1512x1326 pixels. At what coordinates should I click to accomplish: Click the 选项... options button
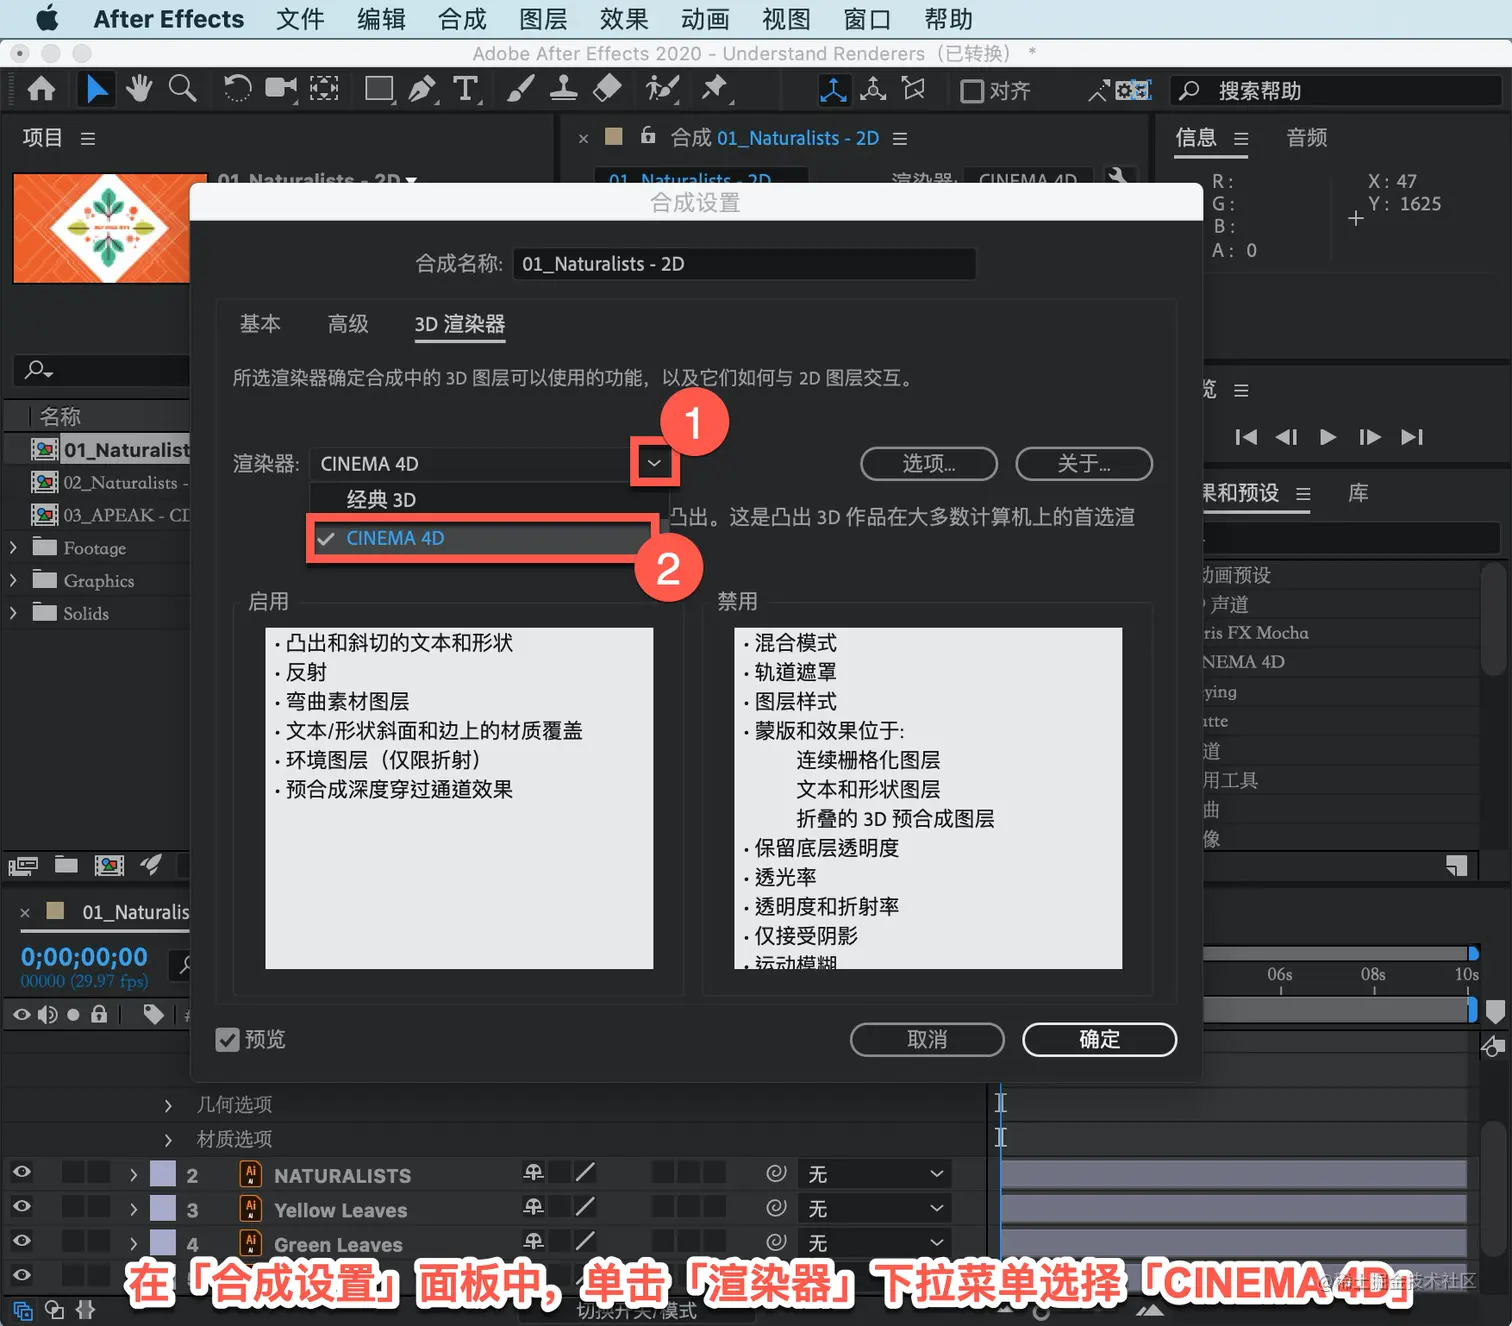coord(929,464)
